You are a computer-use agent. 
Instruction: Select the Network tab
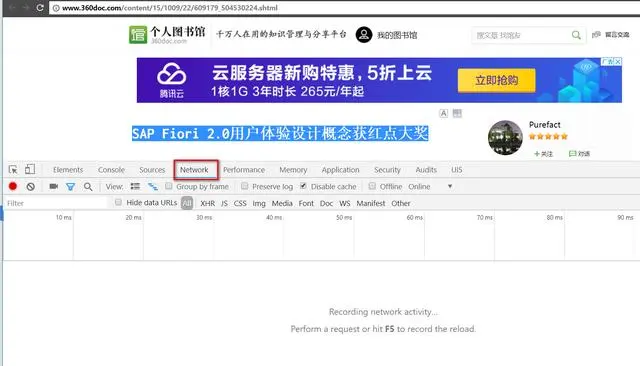point(194,170)
